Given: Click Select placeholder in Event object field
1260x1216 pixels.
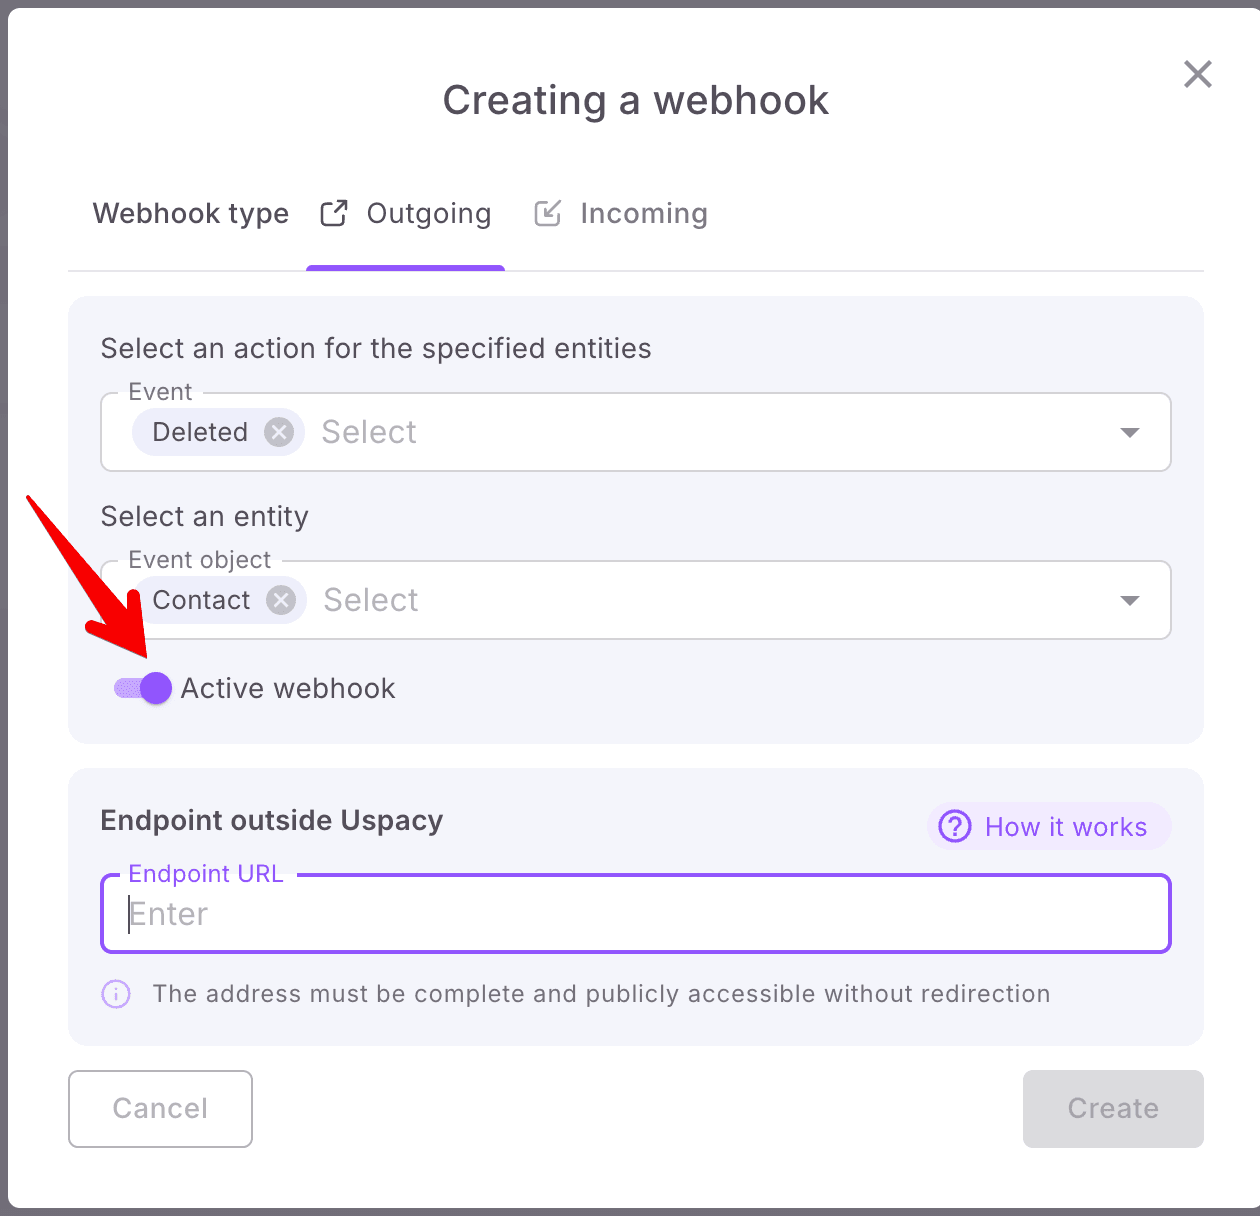Looking at the screenshot, I should pos(371,600).
